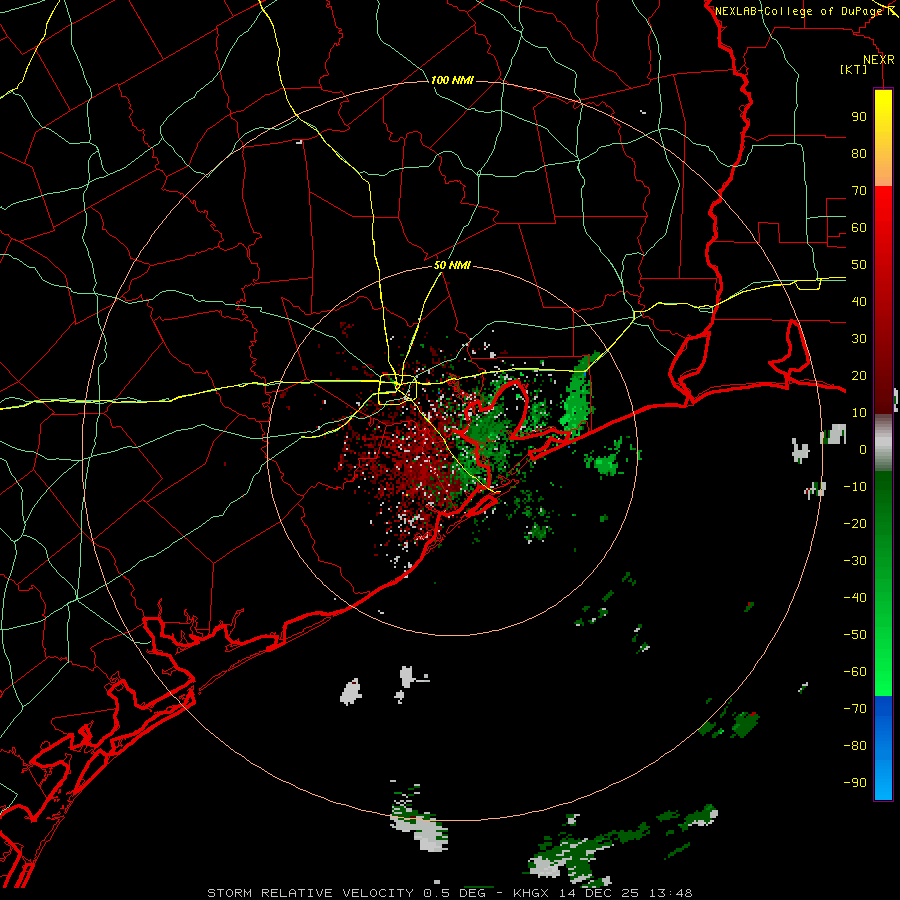The image size is (900, 900).
Task: Select the -50 value on velocity scale
Action: pyautogui.click(x=855, y=635)
